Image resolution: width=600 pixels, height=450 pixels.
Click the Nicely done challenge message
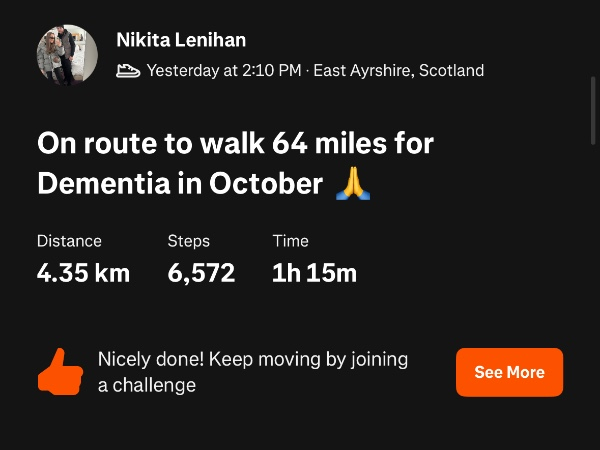252,360
